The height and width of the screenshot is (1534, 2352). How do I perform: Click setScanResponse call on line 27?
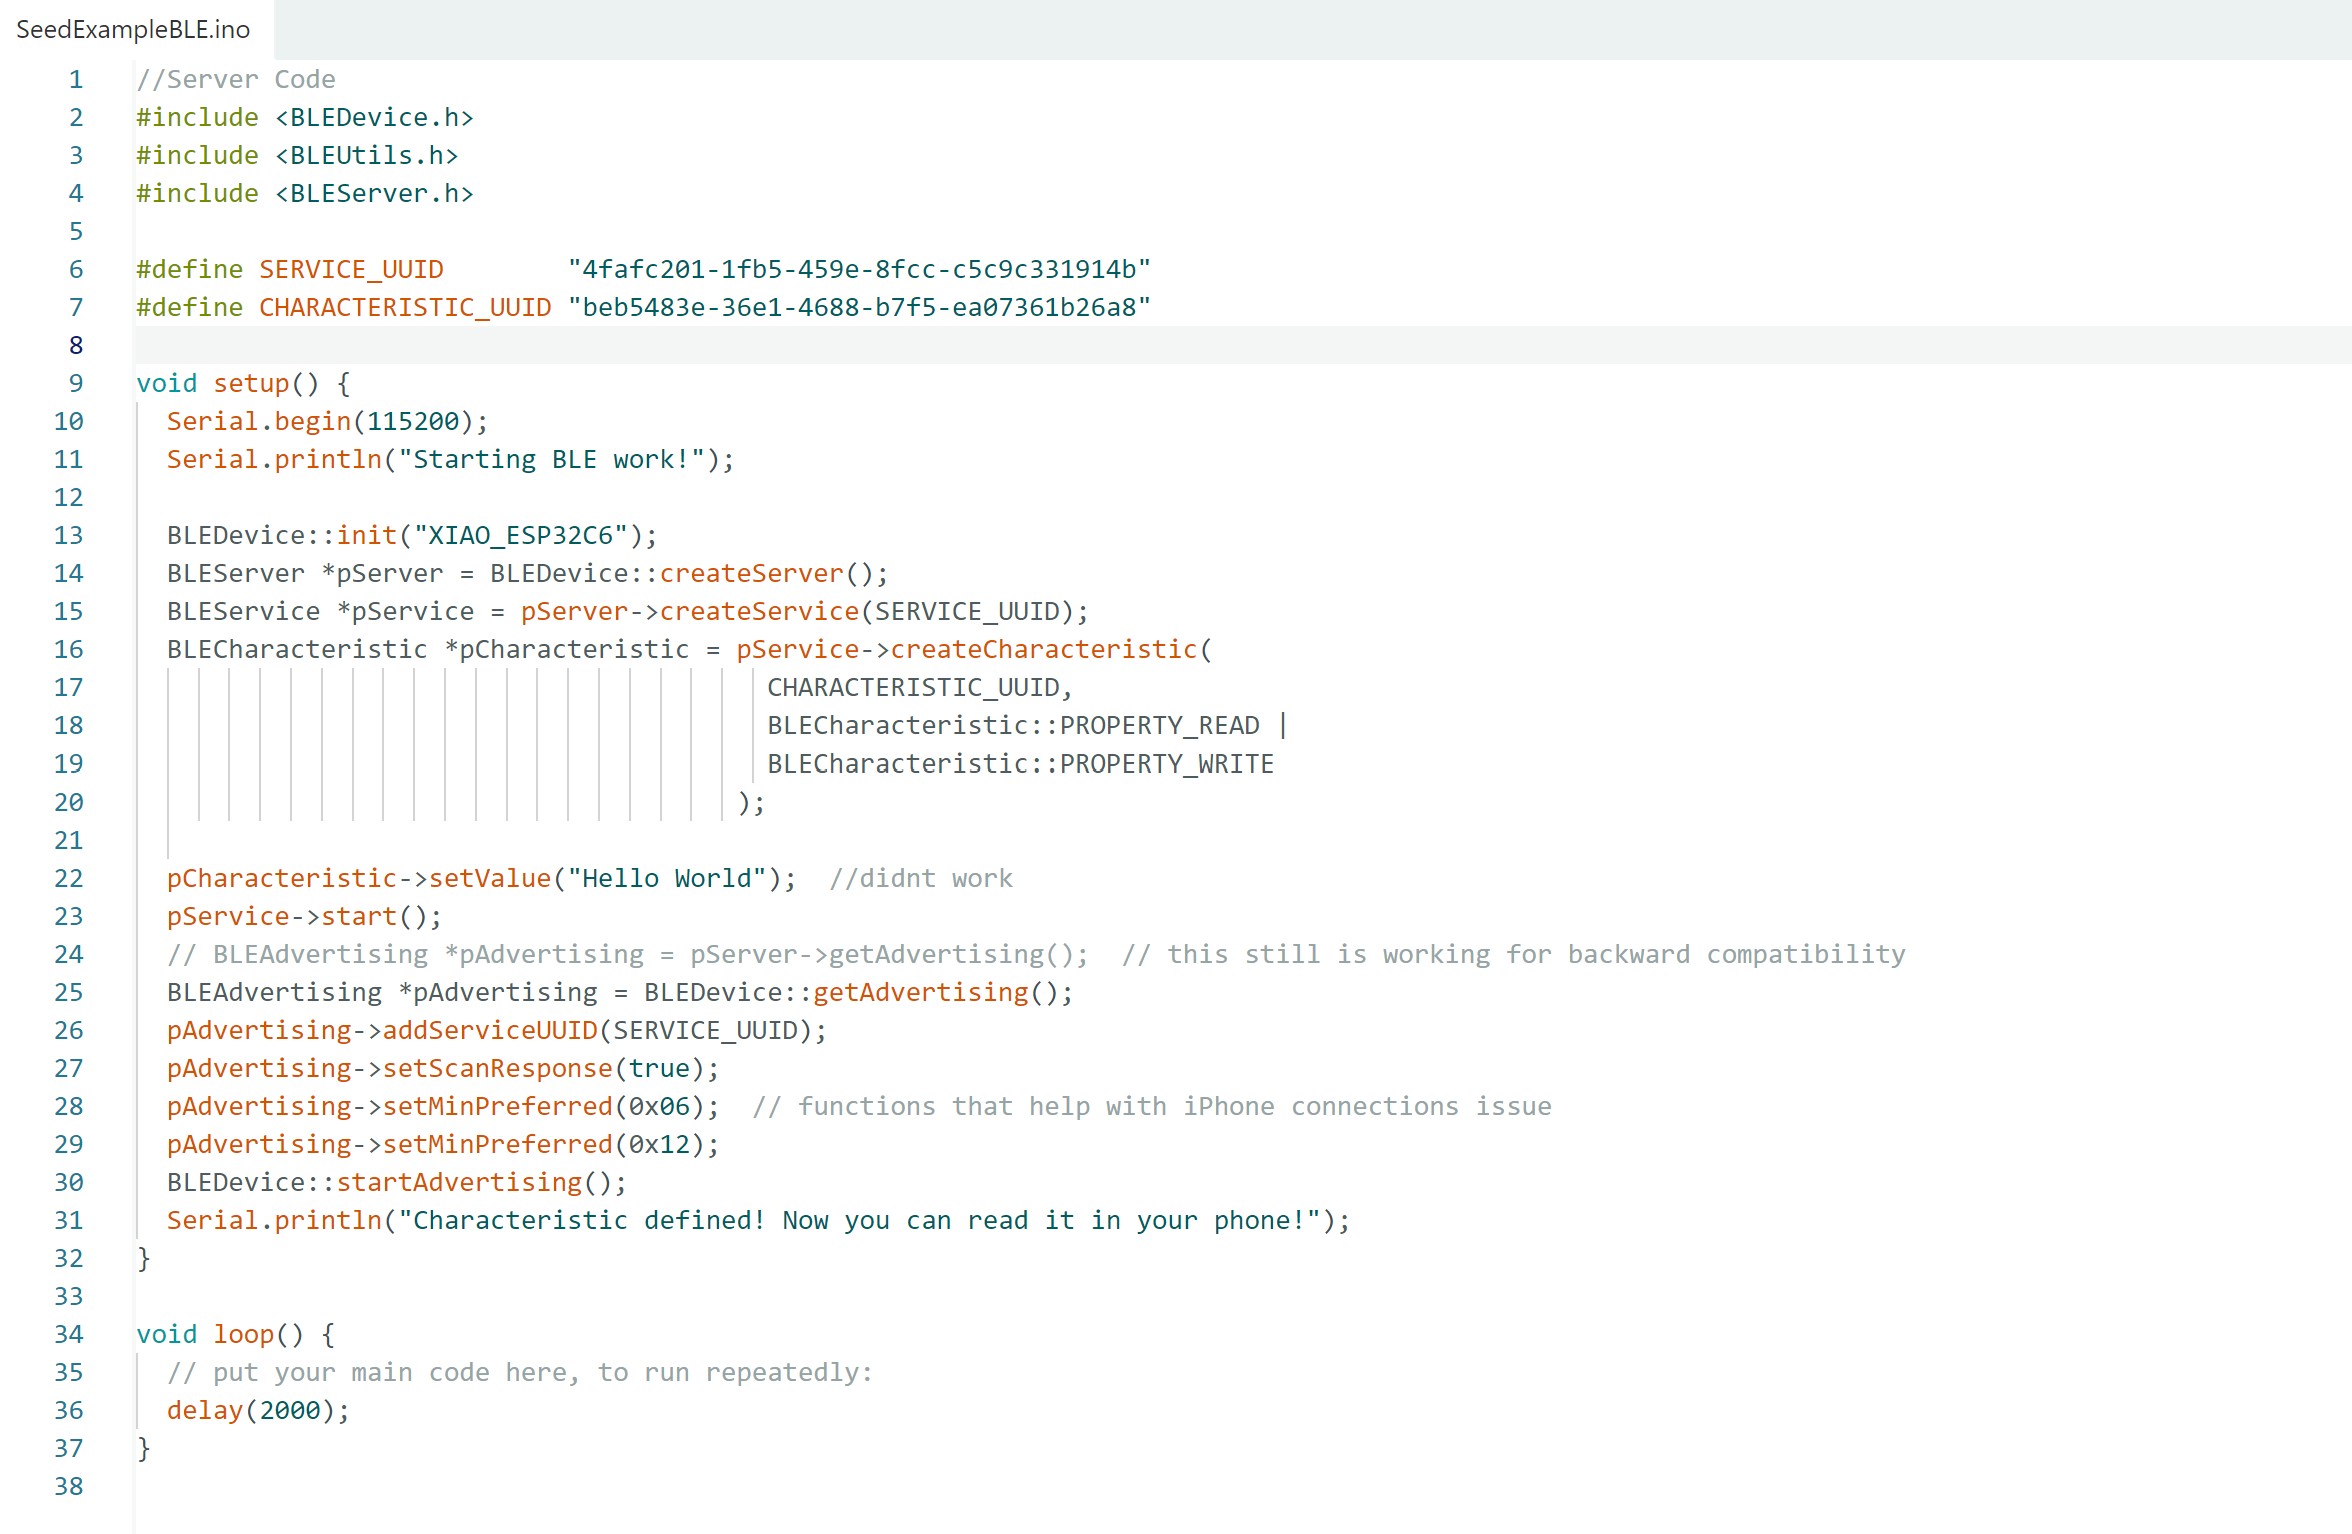497,1068
